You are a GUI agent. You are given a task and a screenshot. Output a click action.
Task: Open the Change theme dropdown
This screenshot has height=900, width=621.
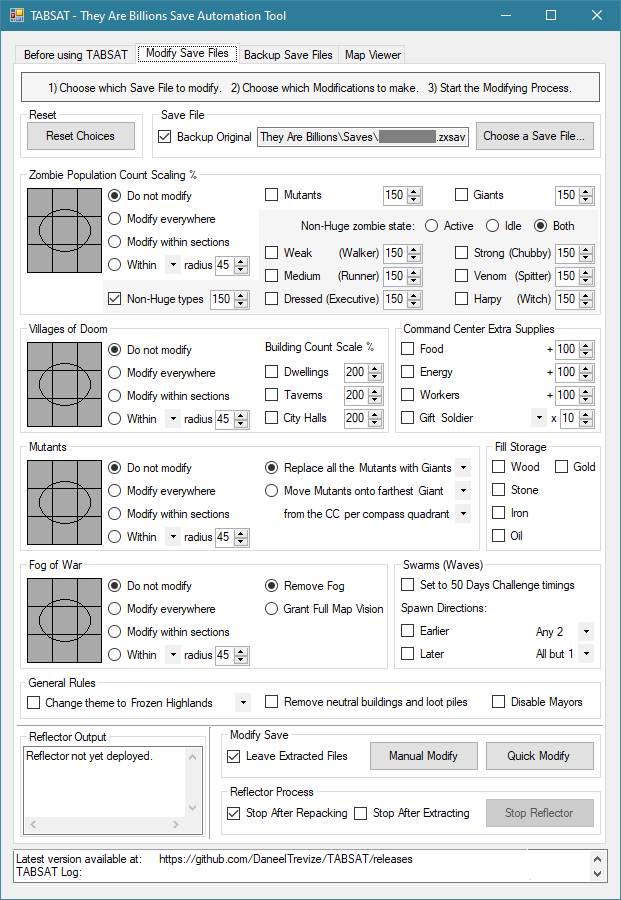243,703
